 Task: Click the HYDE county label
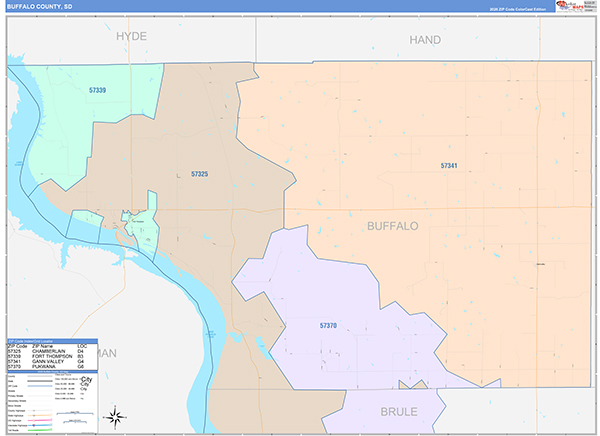click(131, 36)
